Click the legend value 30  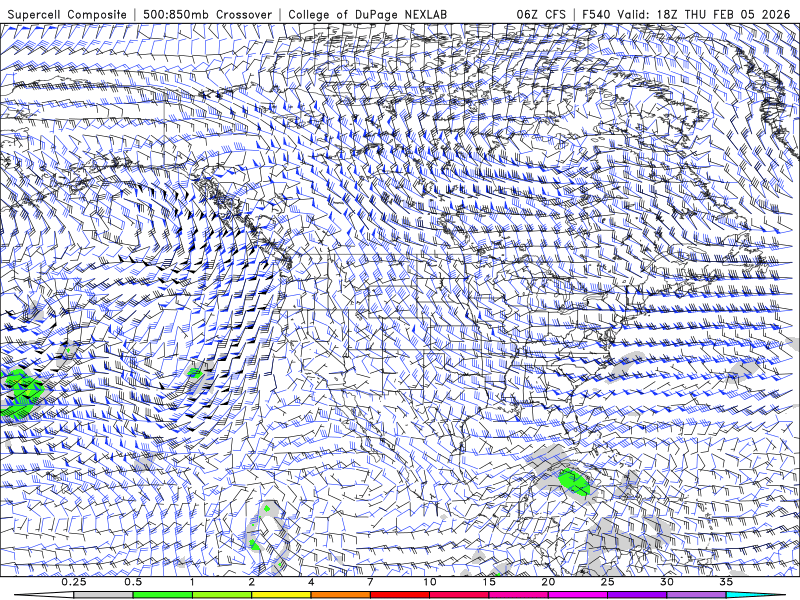pyautogui.click(x=667, y=582)
